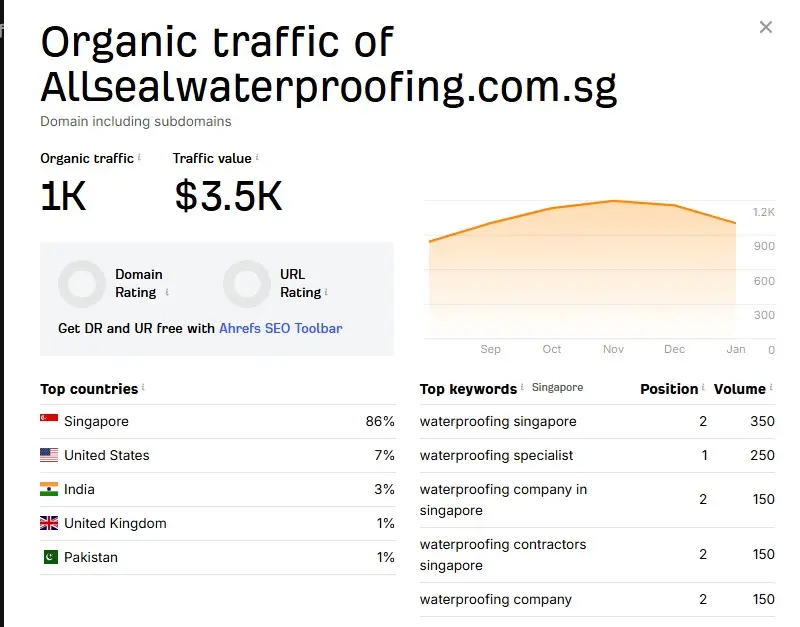The height and width of the screenshot is (627, 800).
Task: Click the Singapore flag icon
Action: (49, 421)
